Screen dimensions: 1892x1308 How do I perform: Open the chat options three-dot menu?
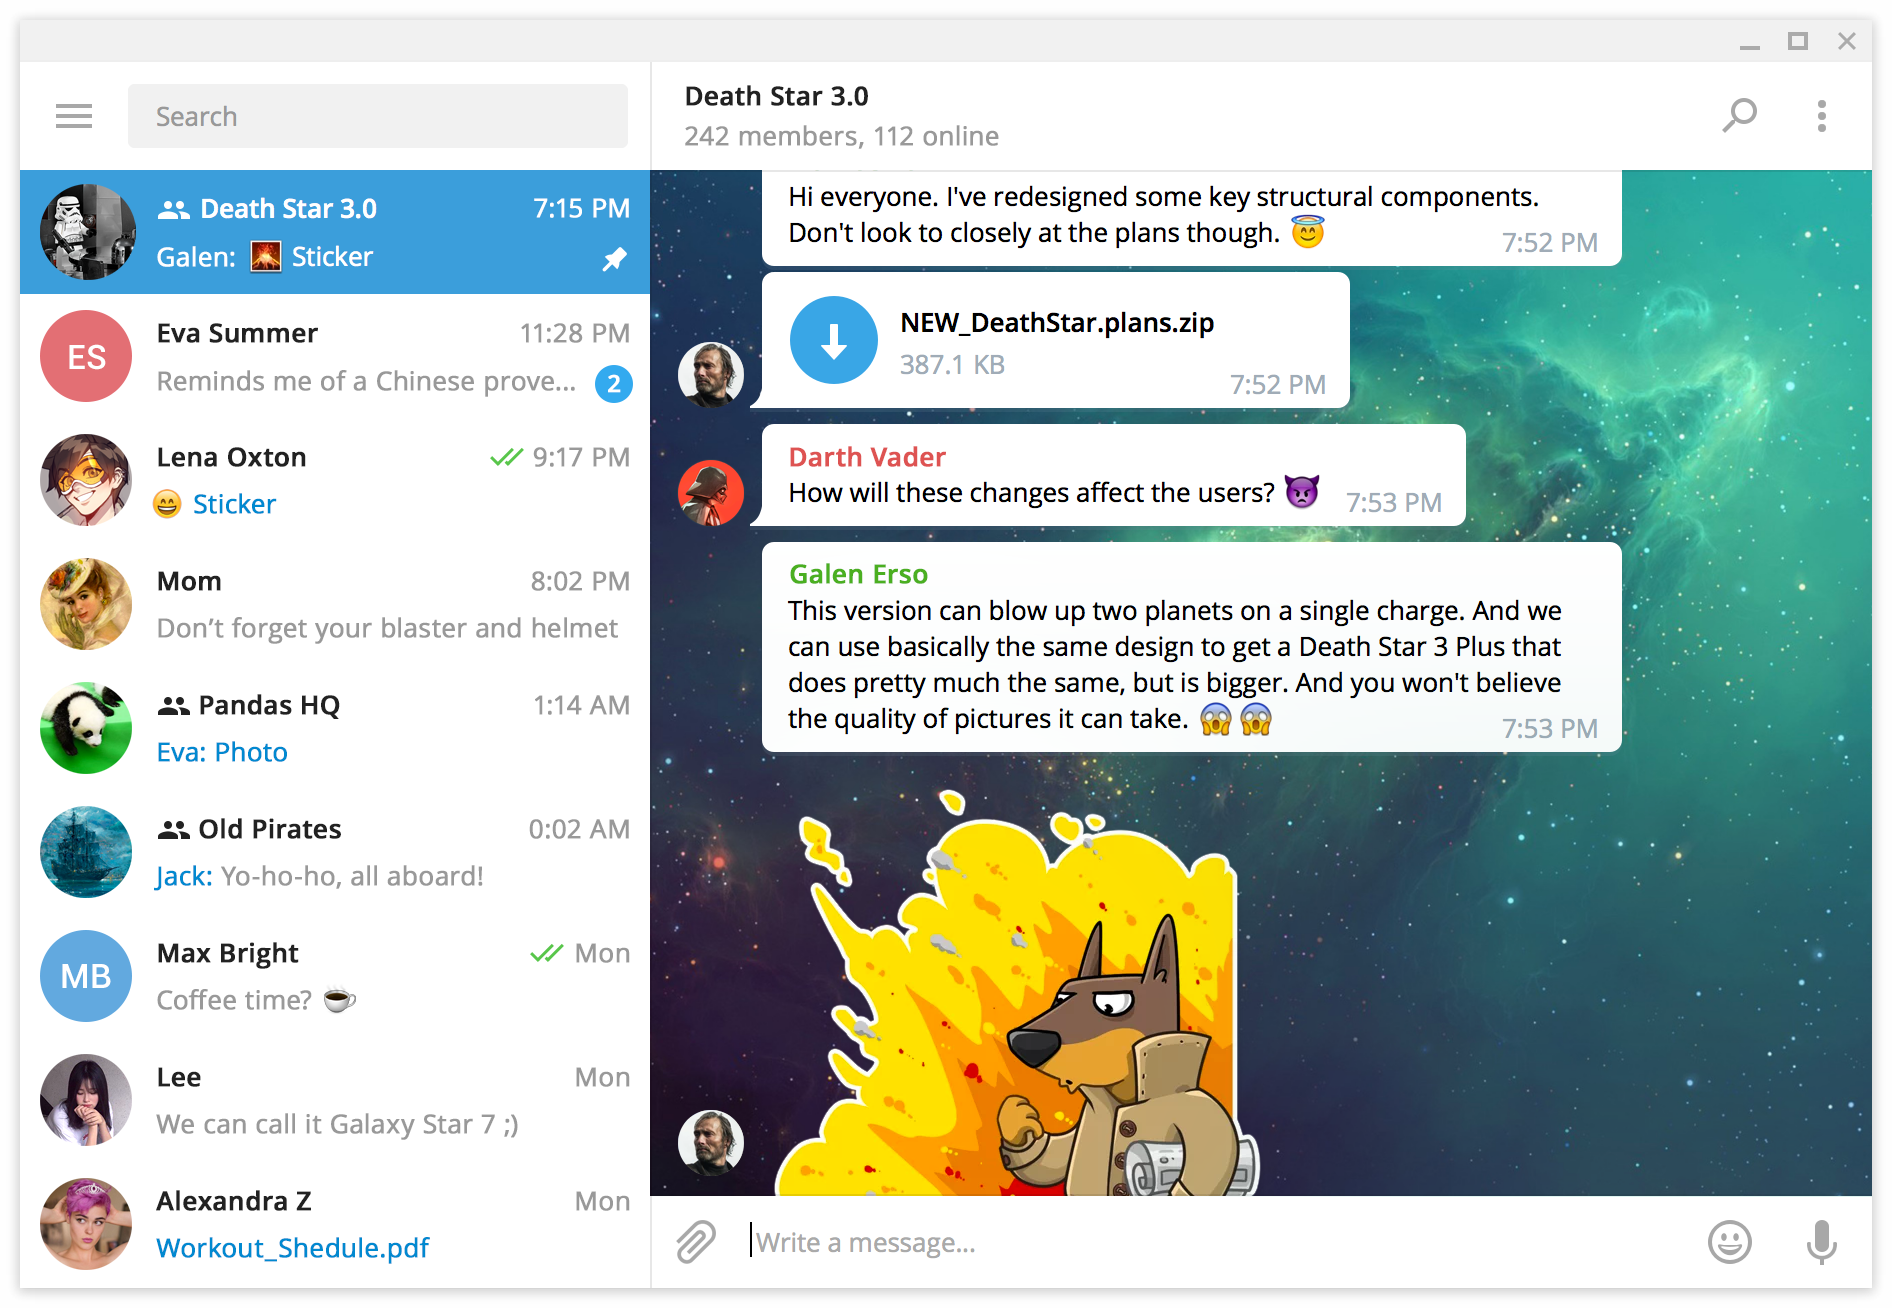click(1822, 115)
